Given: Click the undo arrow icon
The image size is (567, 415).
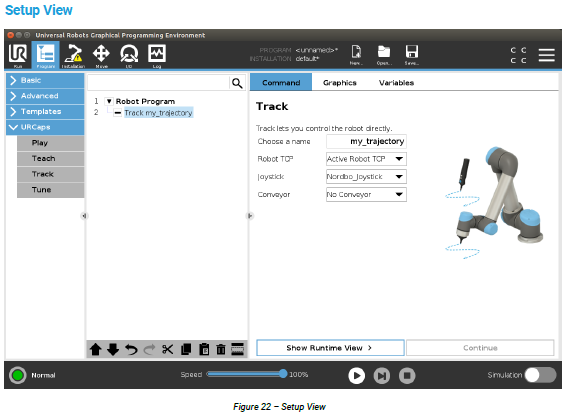Looking at the screenshot, I should [x=131, y=349].
